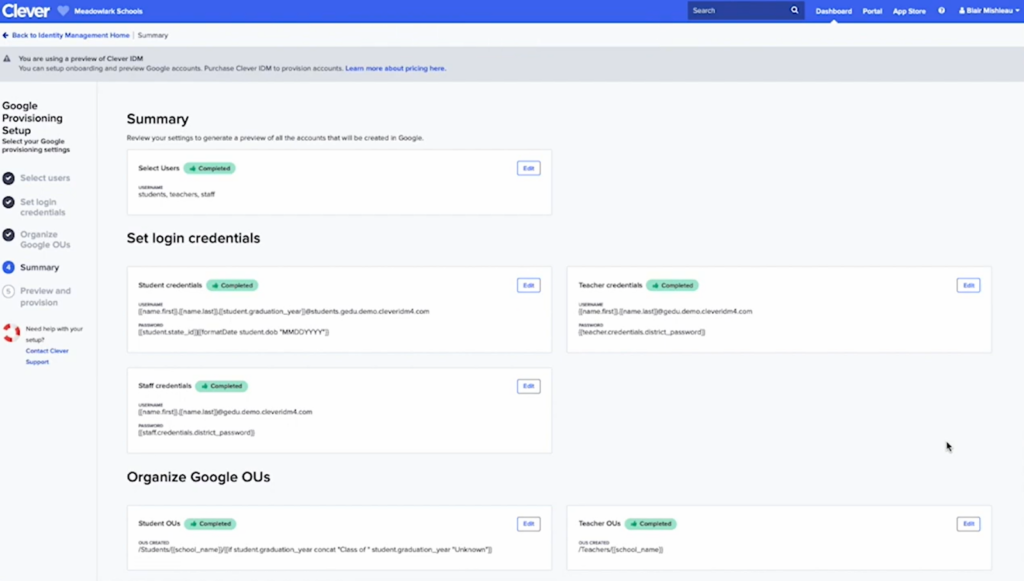Click the Set login credentials step checkmark

(9, 202)
